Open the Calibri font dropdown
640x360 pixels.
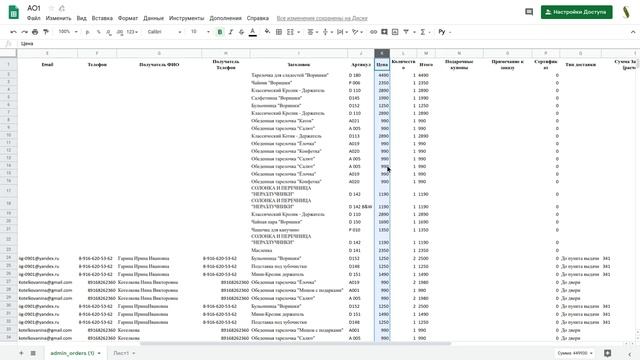coord(164,32)
